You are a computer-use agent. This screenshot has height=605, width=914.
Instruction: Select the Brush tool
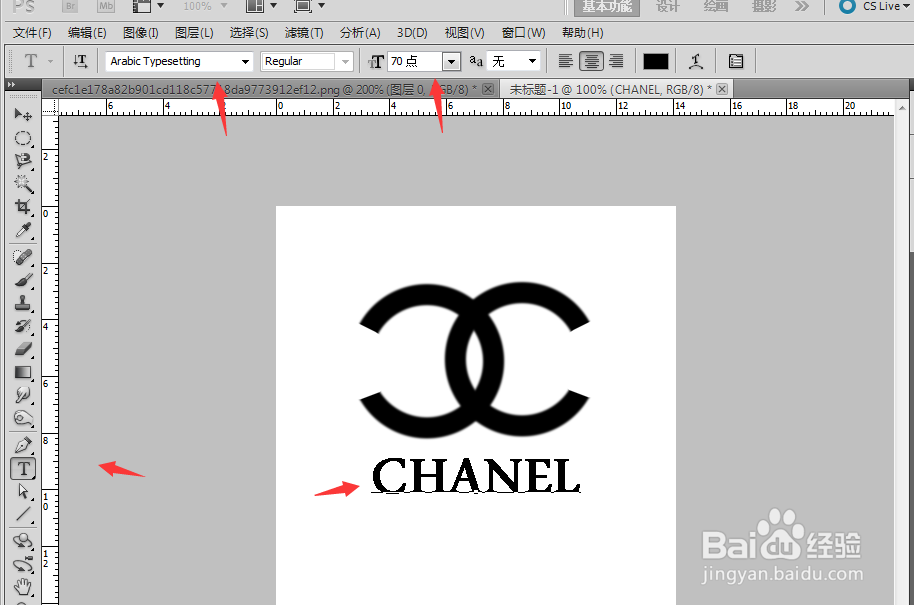point(23,278)
